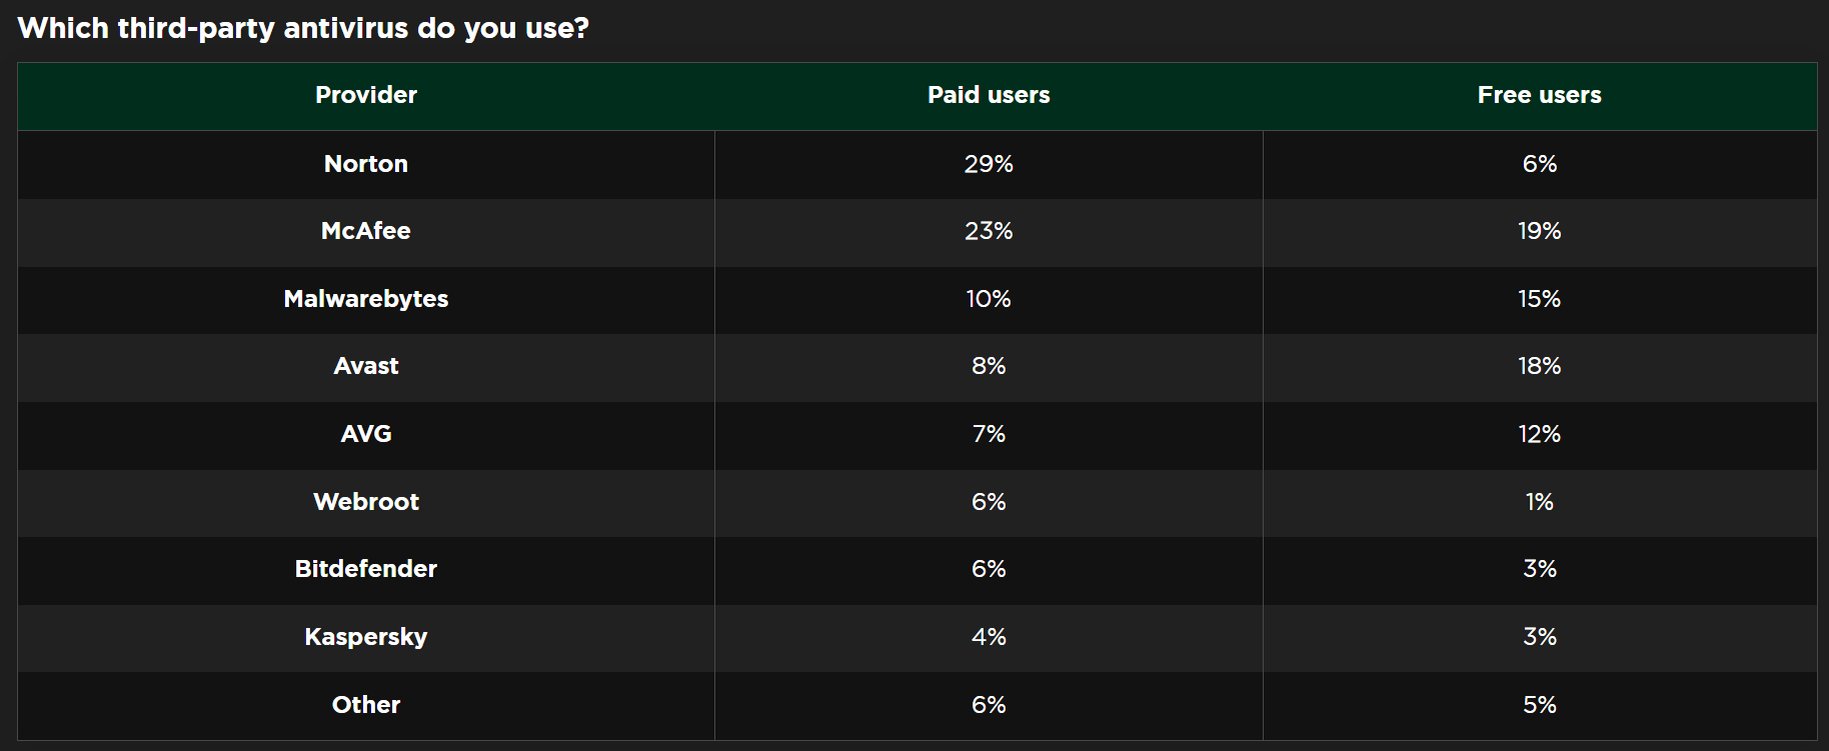Click the Webroot row label

(366, 502)
